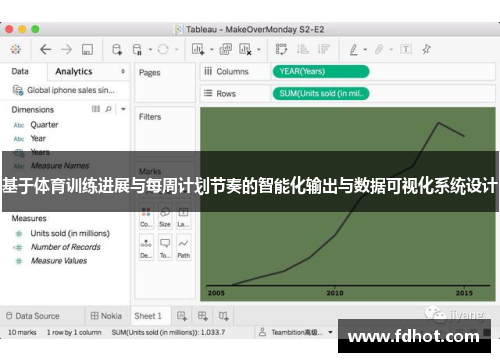The height and width of the screenshot is (362, 500).
Task: Click the highlight pen icon
Action: [353, 49]
